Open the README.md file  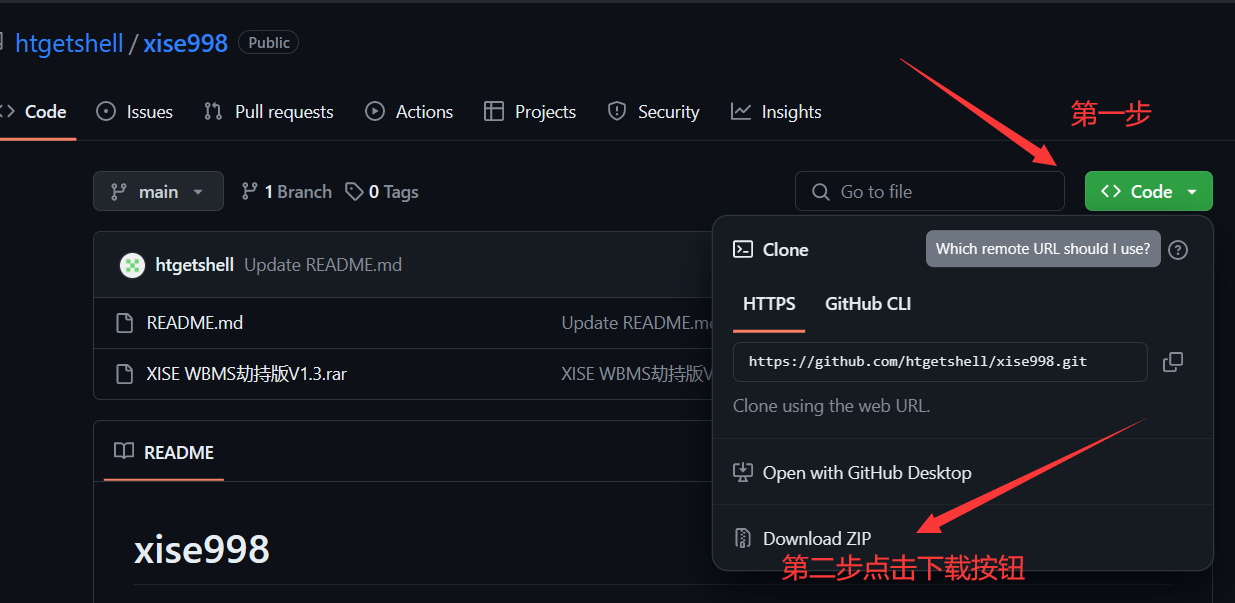(x=195, y=323)
